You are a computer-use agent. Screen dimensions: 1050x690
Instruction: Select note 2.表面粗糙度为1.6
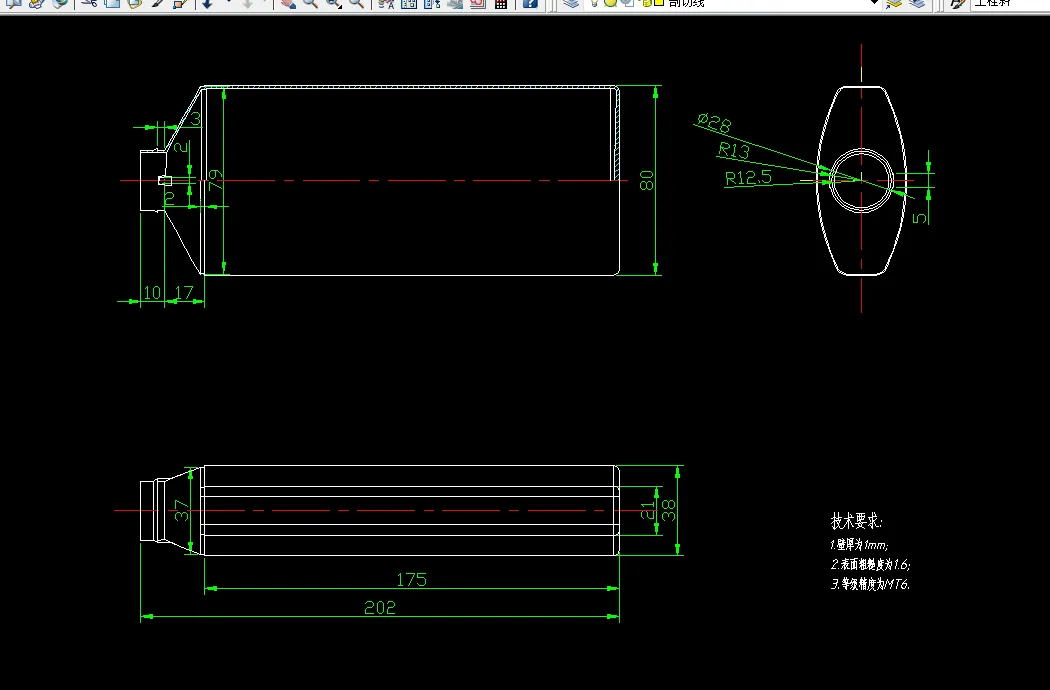[x=871, y=564]
